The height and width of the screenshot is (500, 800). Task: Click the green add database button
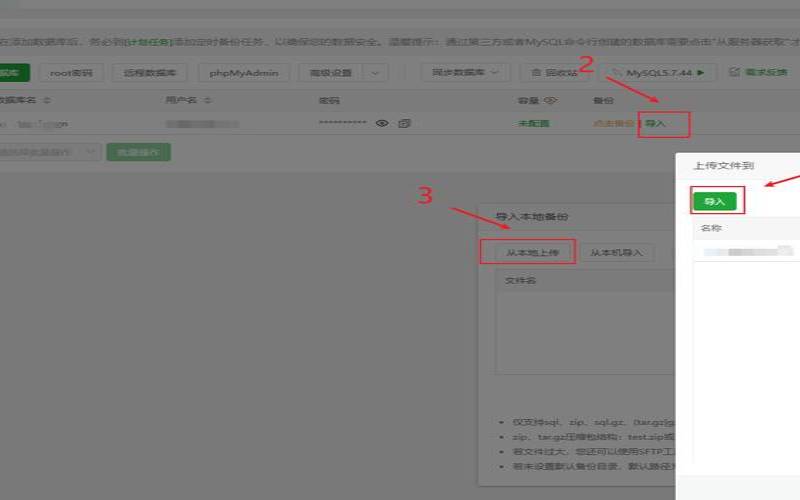coord(13,72)
